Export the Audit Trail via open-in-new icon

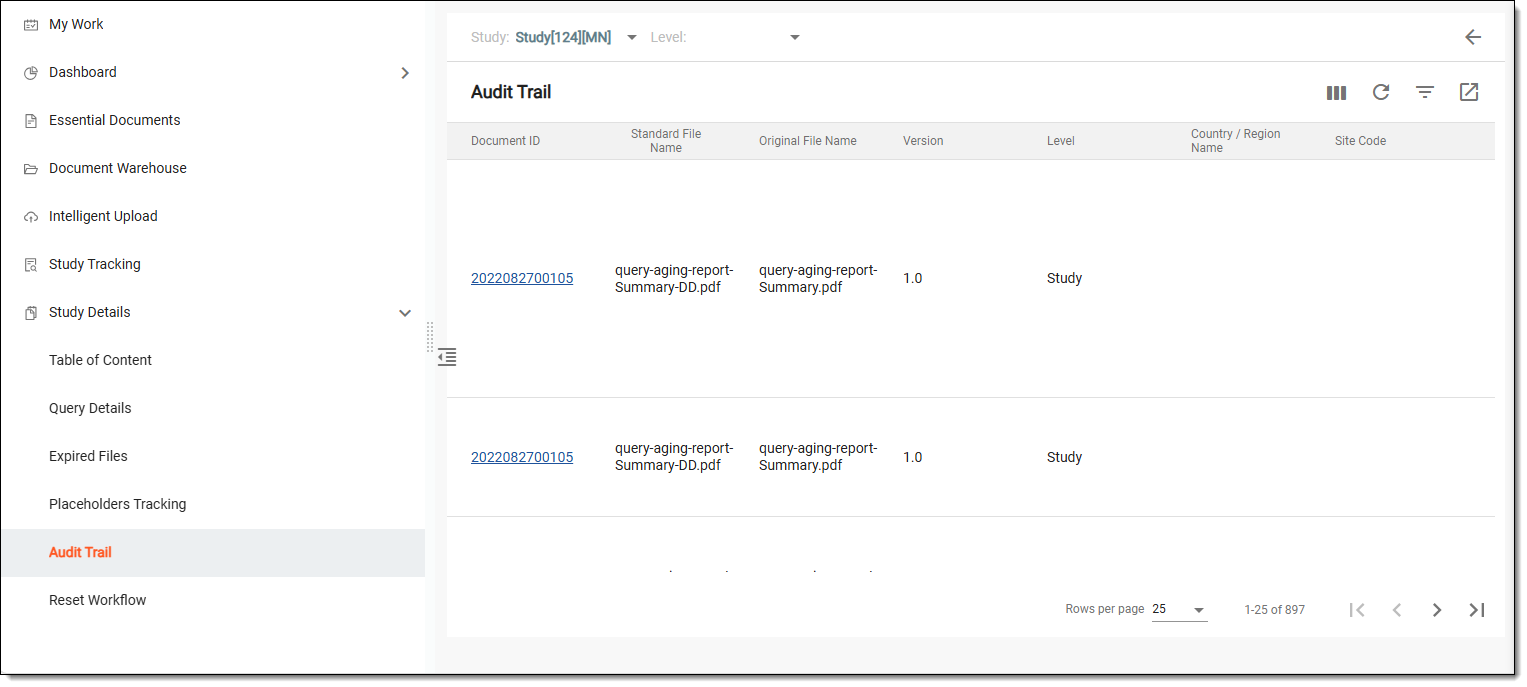(1469, 92)
